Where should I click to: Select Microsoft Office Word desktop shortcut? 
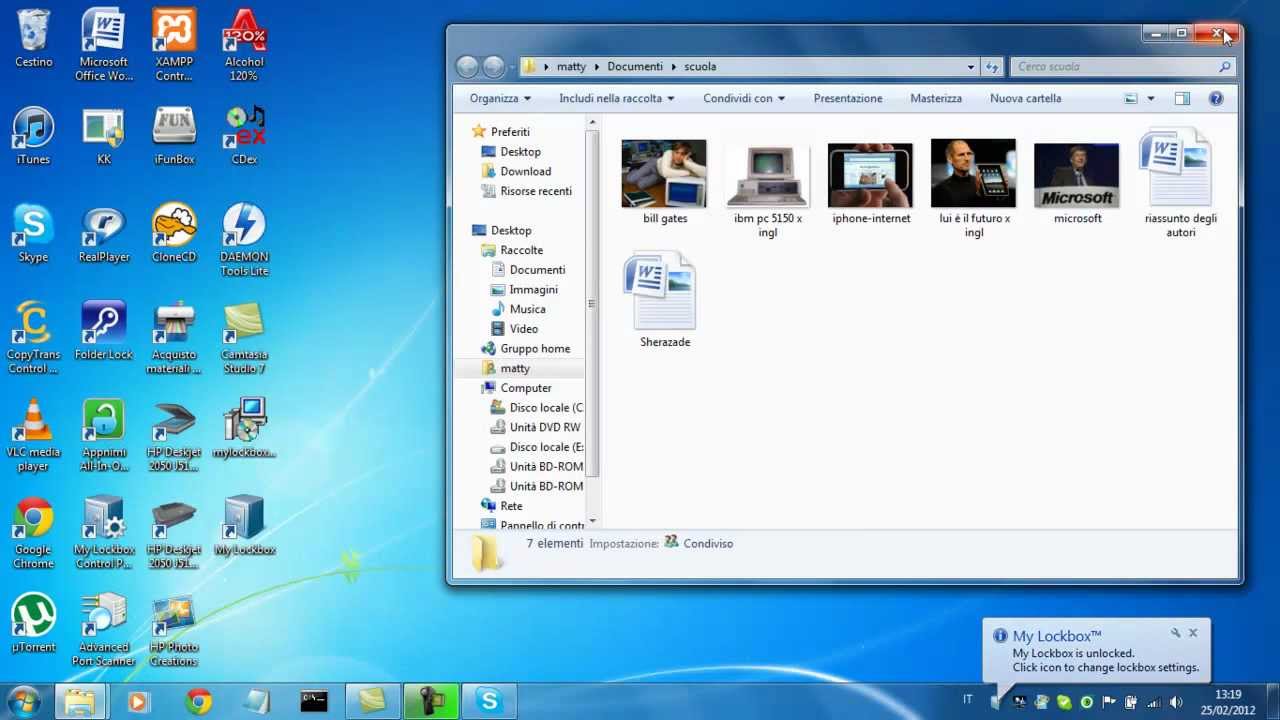(x=104, y=45)
